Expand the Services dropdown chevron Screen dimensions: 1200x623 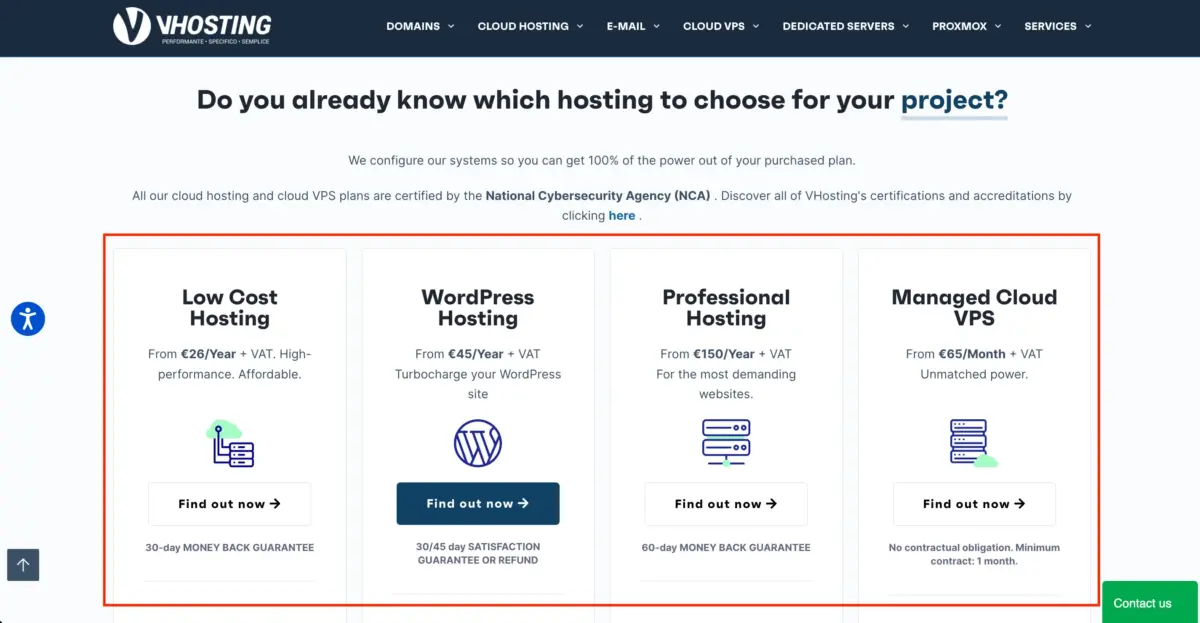tap(1088, 26)
